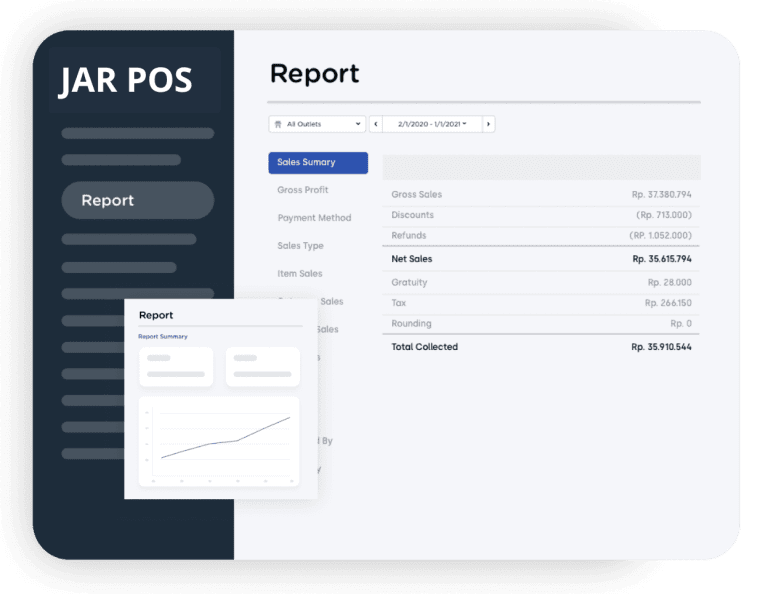Click Report in the sidebar

point(137,200)
